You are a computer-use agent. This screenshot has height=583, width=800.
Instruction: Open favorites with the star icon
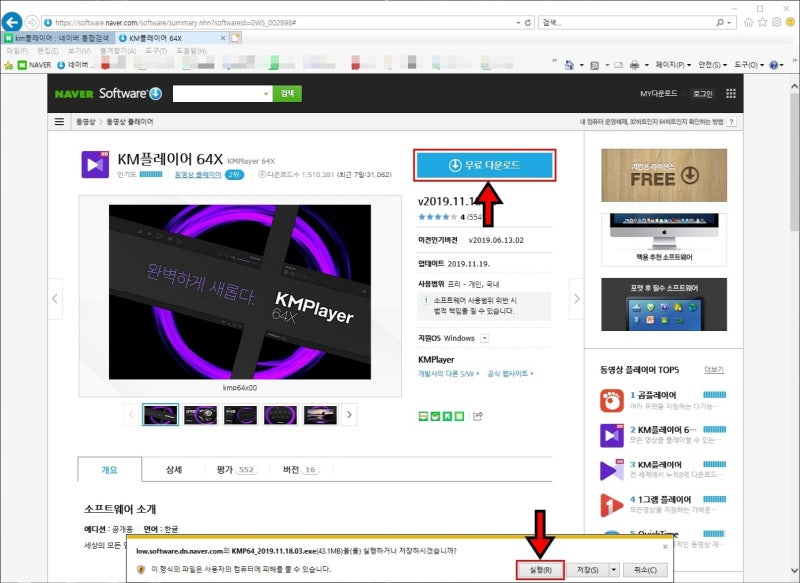(x=763, y=22)
